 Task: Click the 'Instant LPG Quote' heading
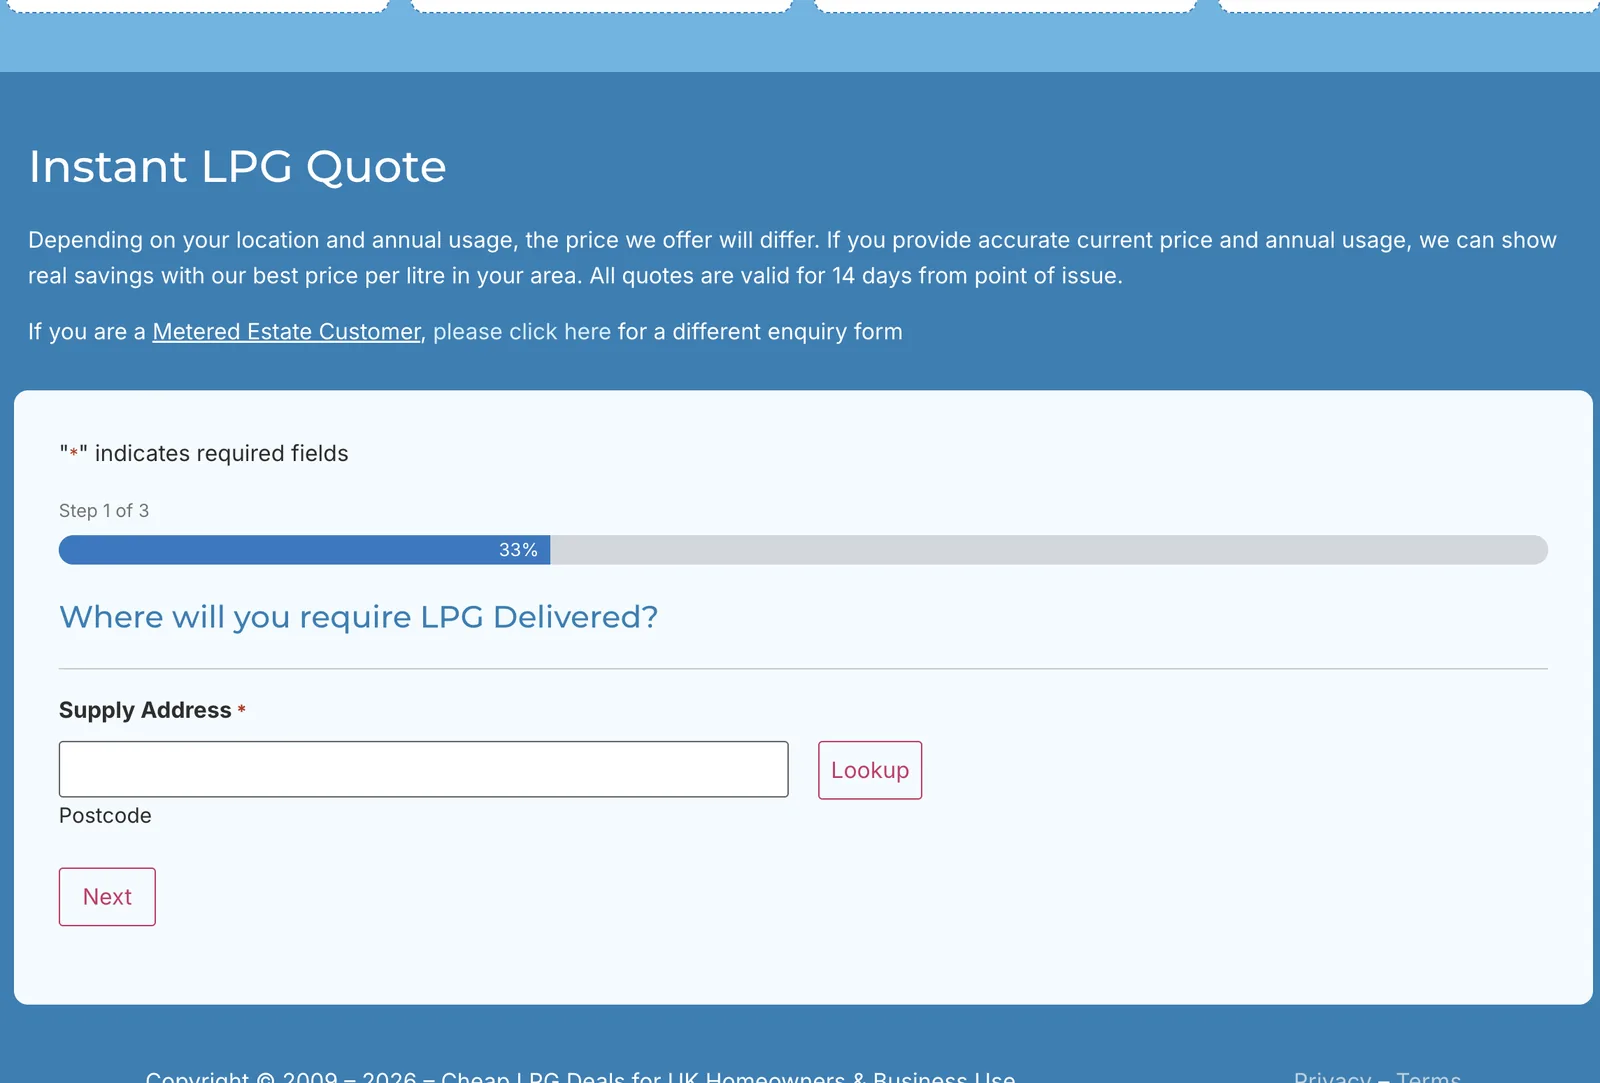point(237,167)
